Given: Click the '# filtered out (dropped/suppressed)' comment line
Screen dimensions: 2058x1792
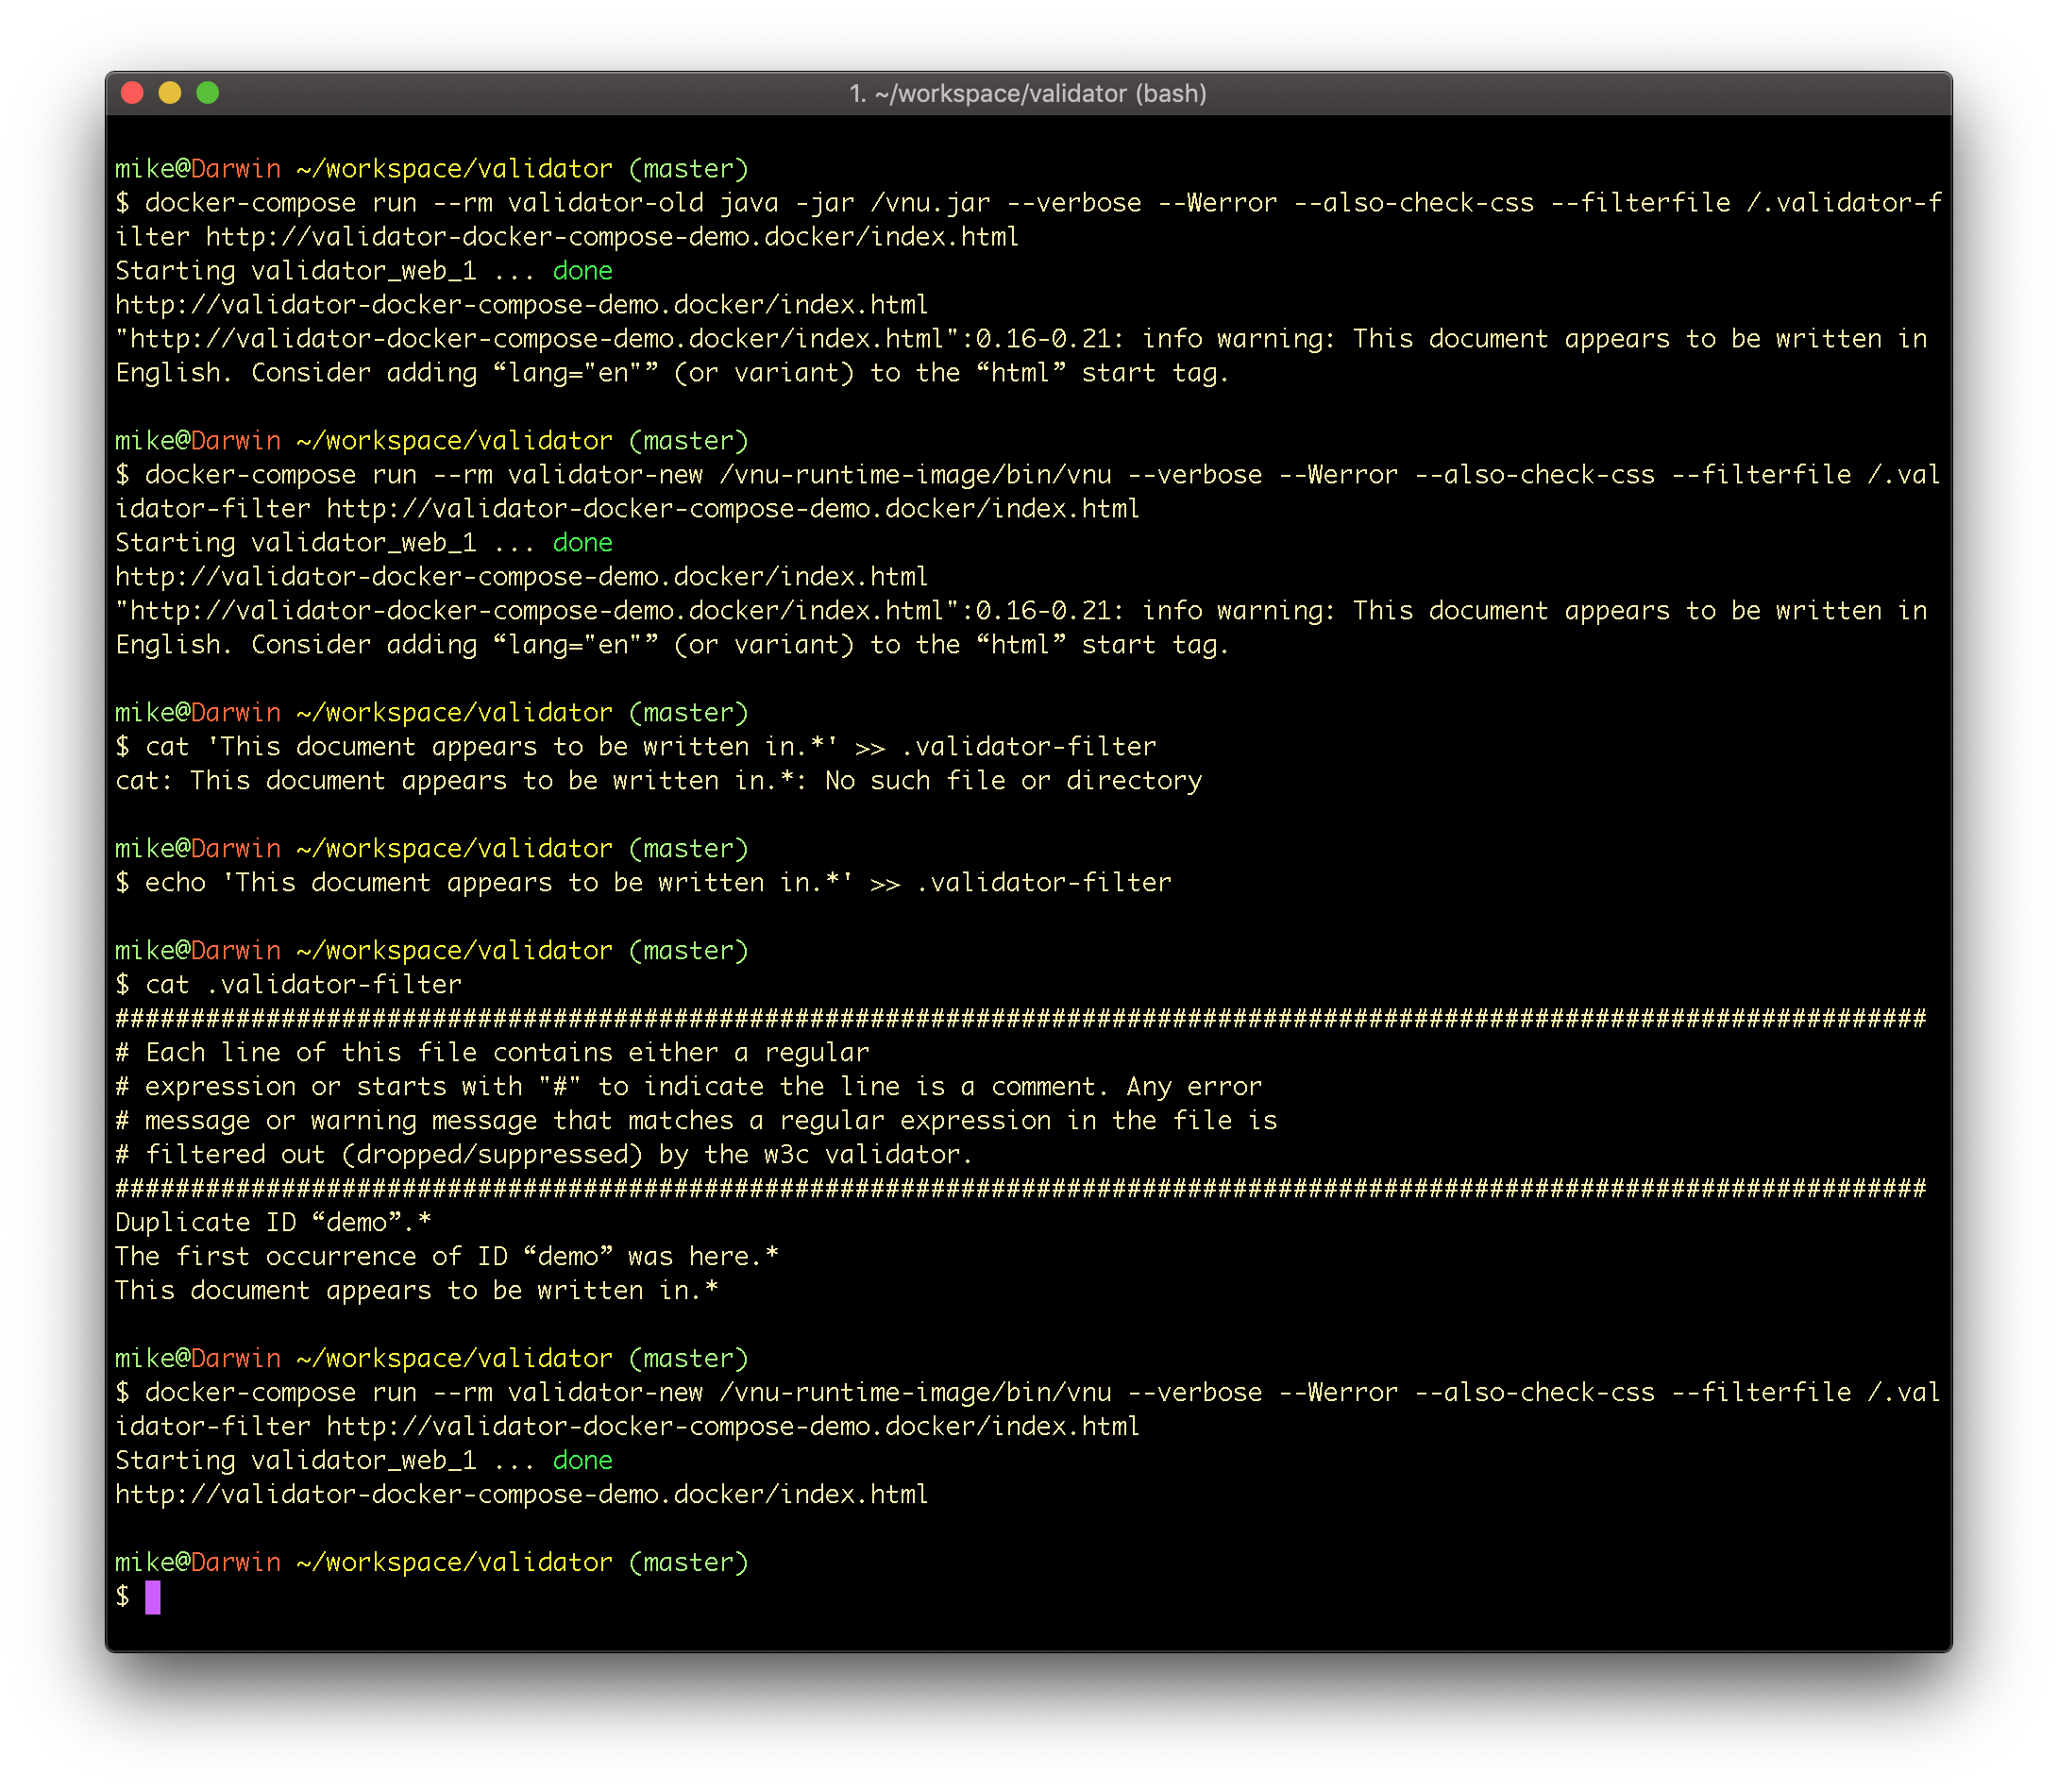Looking at the screenshot, I should (x=544, y=1155).
